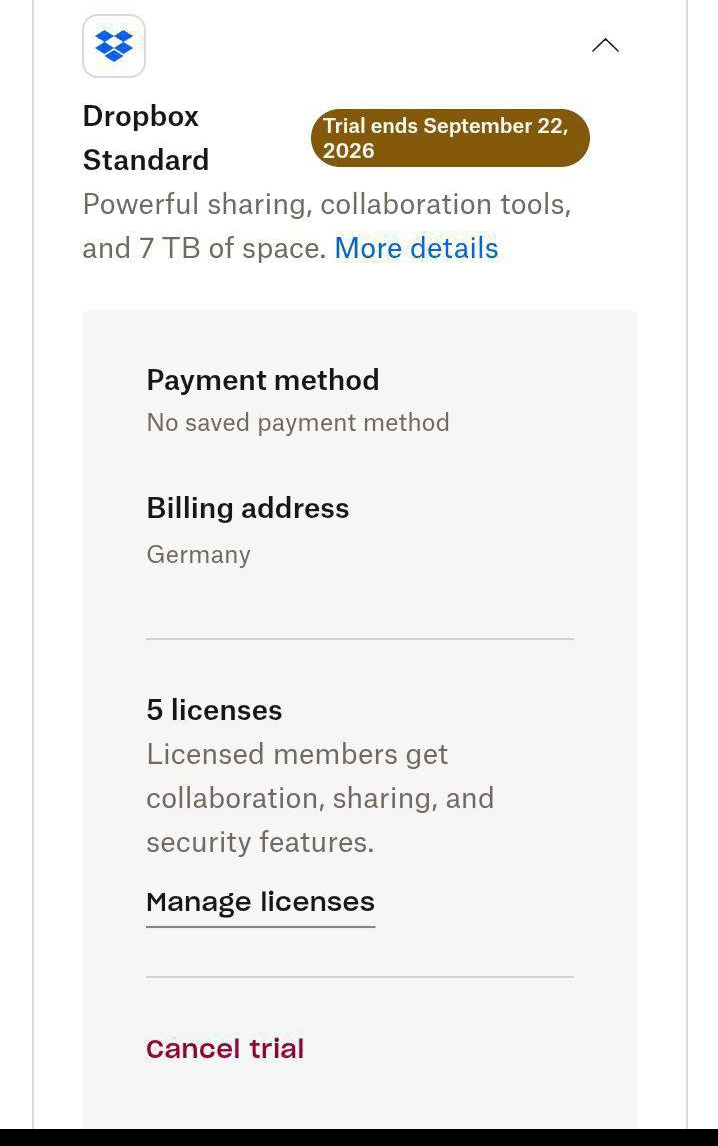The image size is (718, 1146).
Task: Click the collaboration, sharing, and line
Action: click(320, 799)
